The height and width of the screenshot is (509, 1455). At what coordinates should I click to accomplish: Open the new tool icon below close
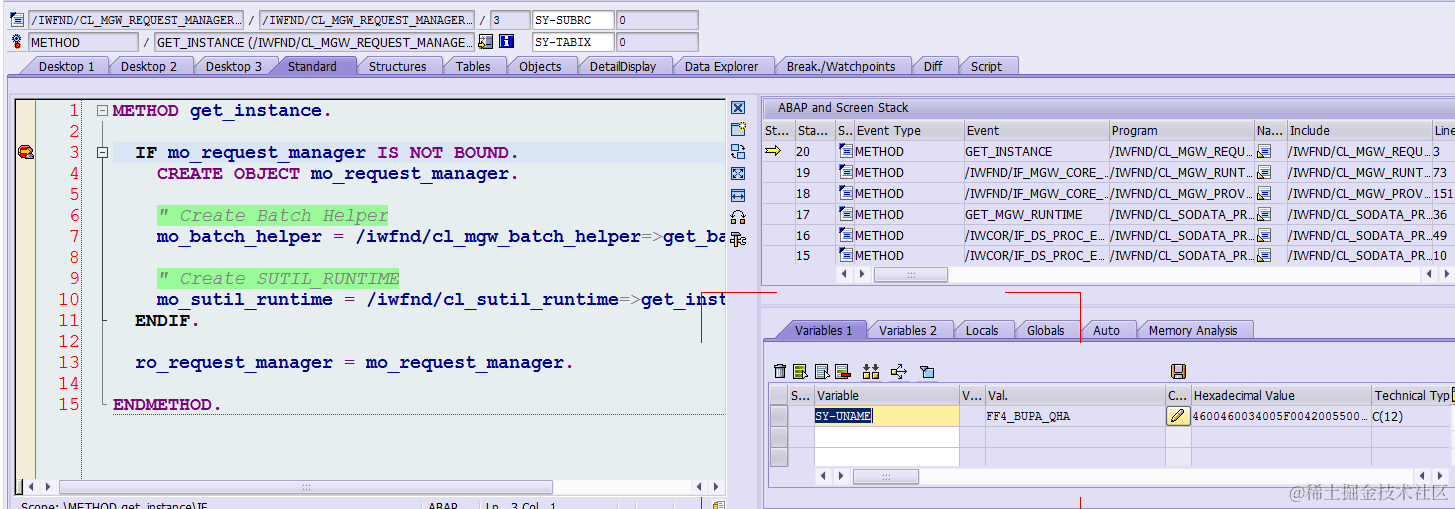coord(738,129)
